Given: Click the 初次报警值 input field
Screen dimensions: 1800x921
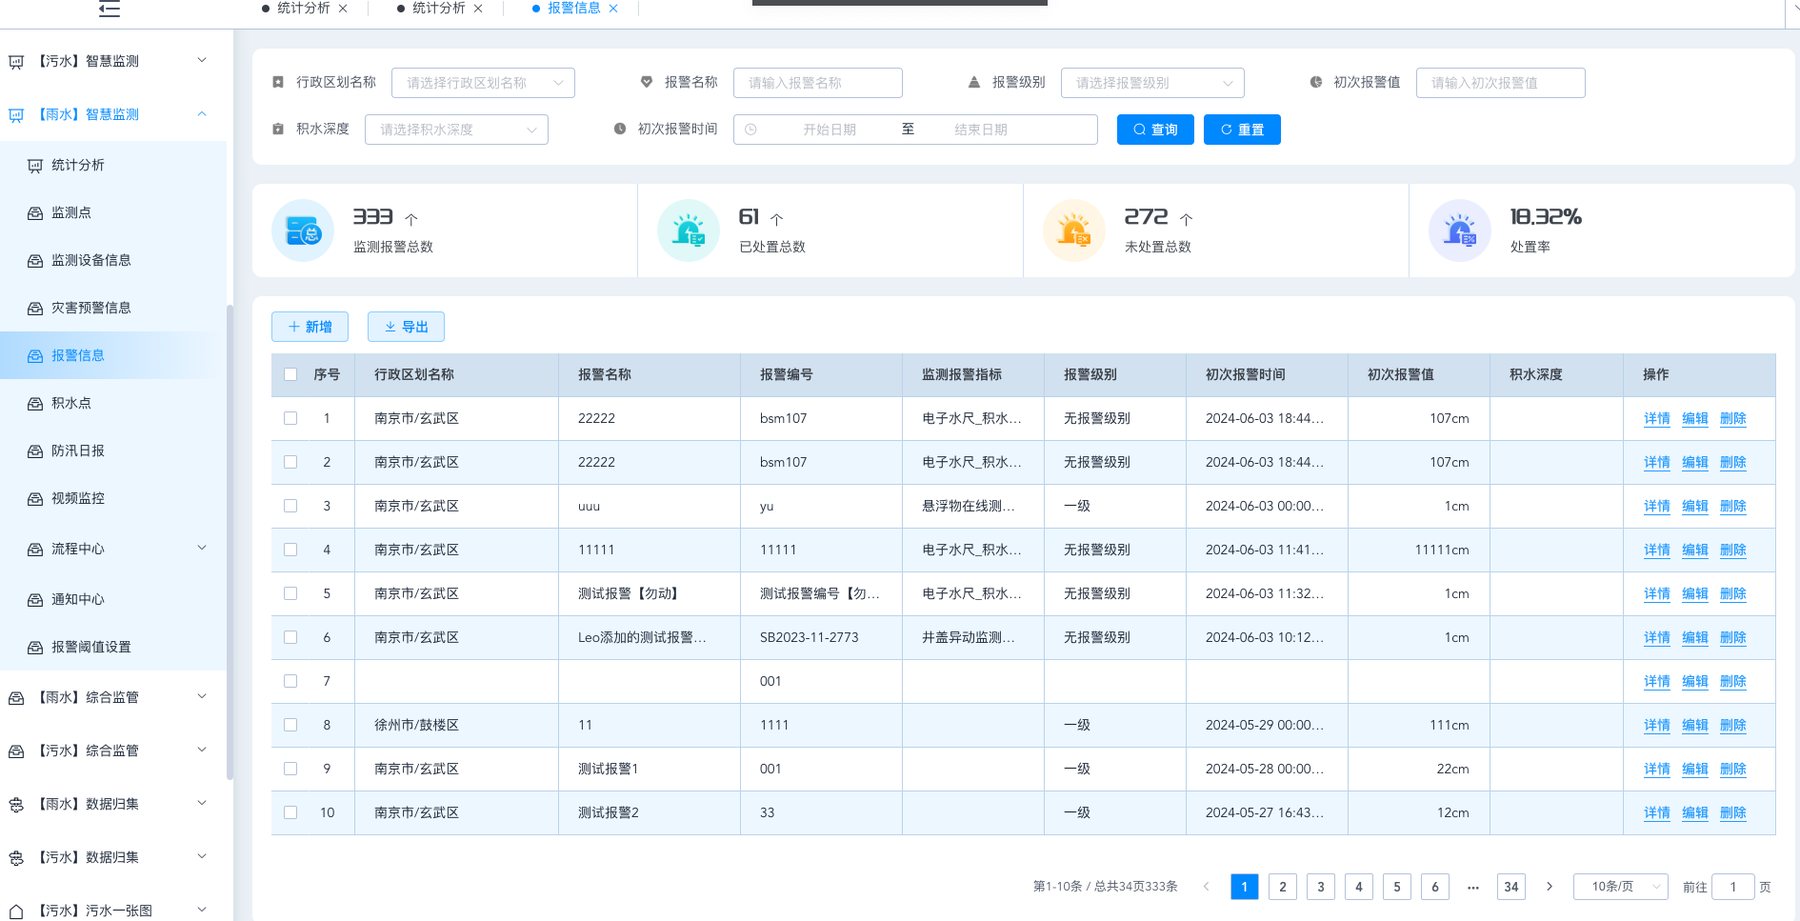Looking at the screenshot, I should [x=1501, y=83].
